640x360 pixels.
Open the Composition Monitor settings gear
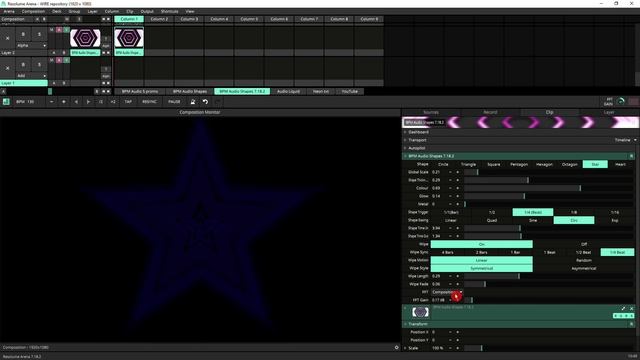[x=396, y=347]
